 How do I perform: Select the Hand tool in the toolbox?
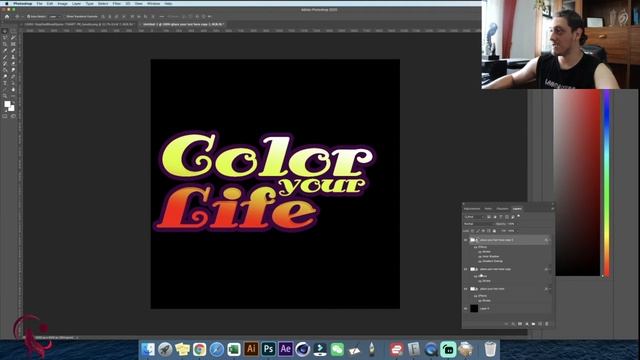[13, 89]
